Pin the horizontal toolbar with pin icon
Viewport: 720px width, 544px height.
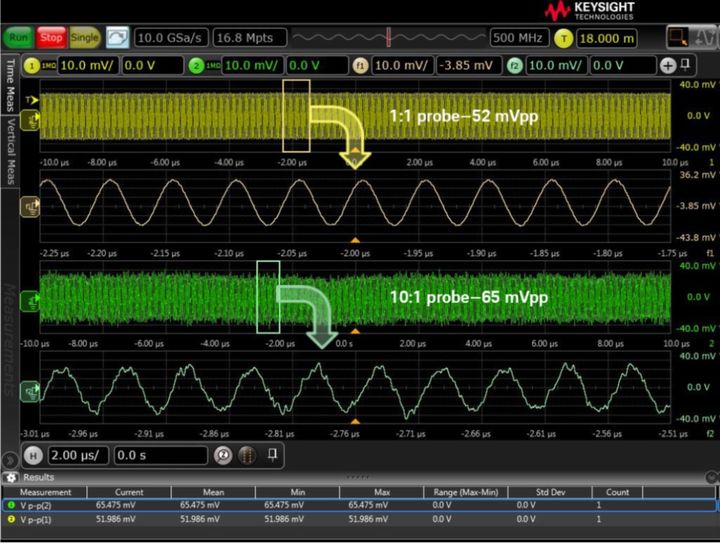coord(271,454)
